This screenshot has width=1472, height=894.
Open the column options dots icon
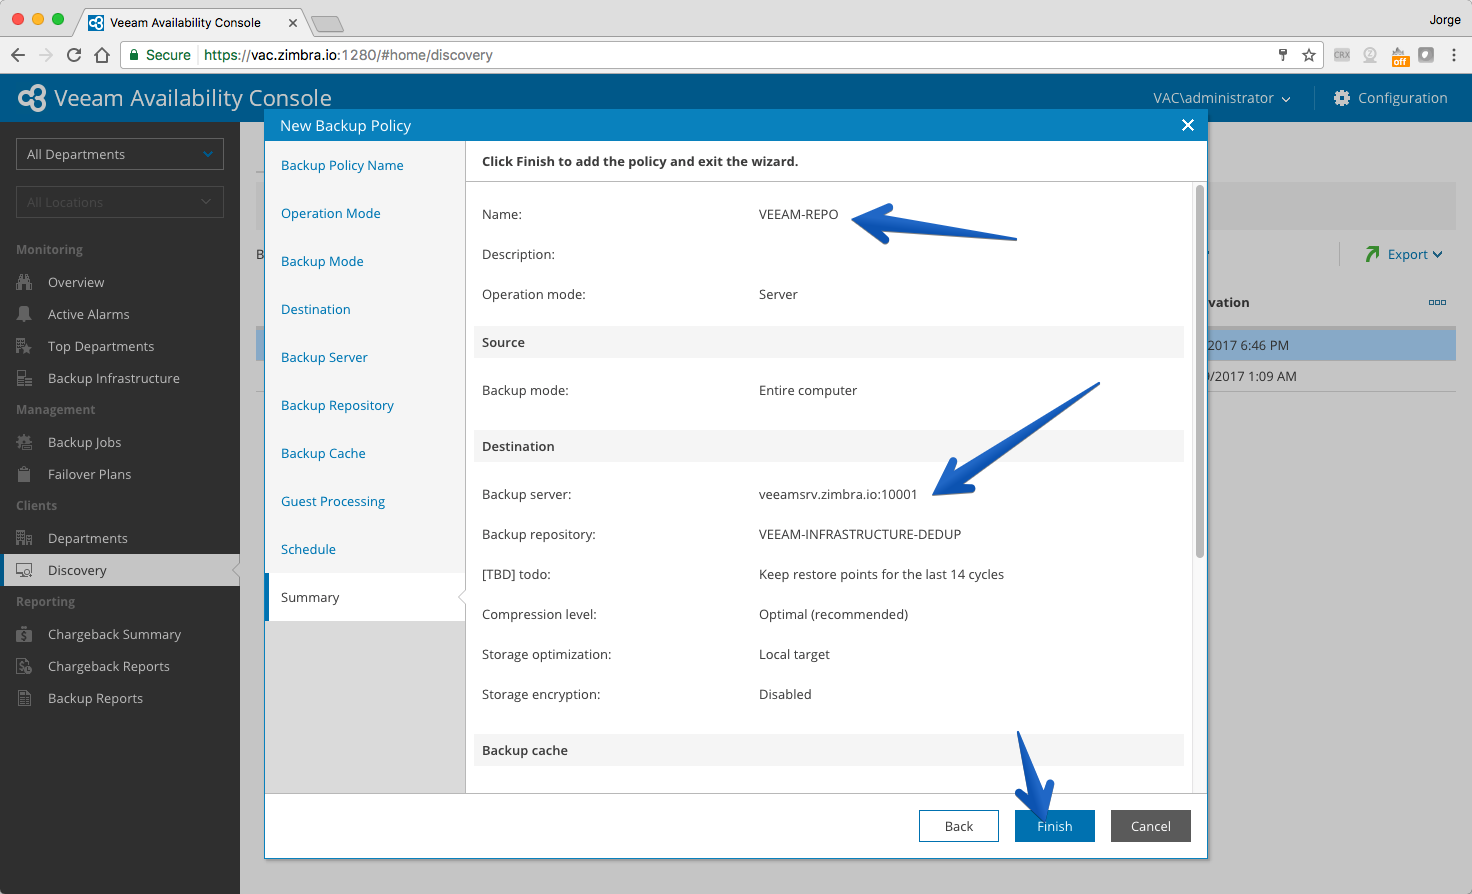pos(1437,302)
